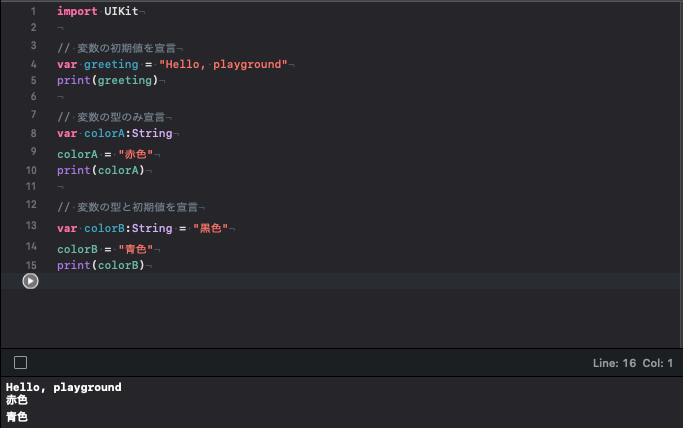Click the "Hello, playground" string literal
This screenshot has width=683, height=428.
click(x=223, y=64)
